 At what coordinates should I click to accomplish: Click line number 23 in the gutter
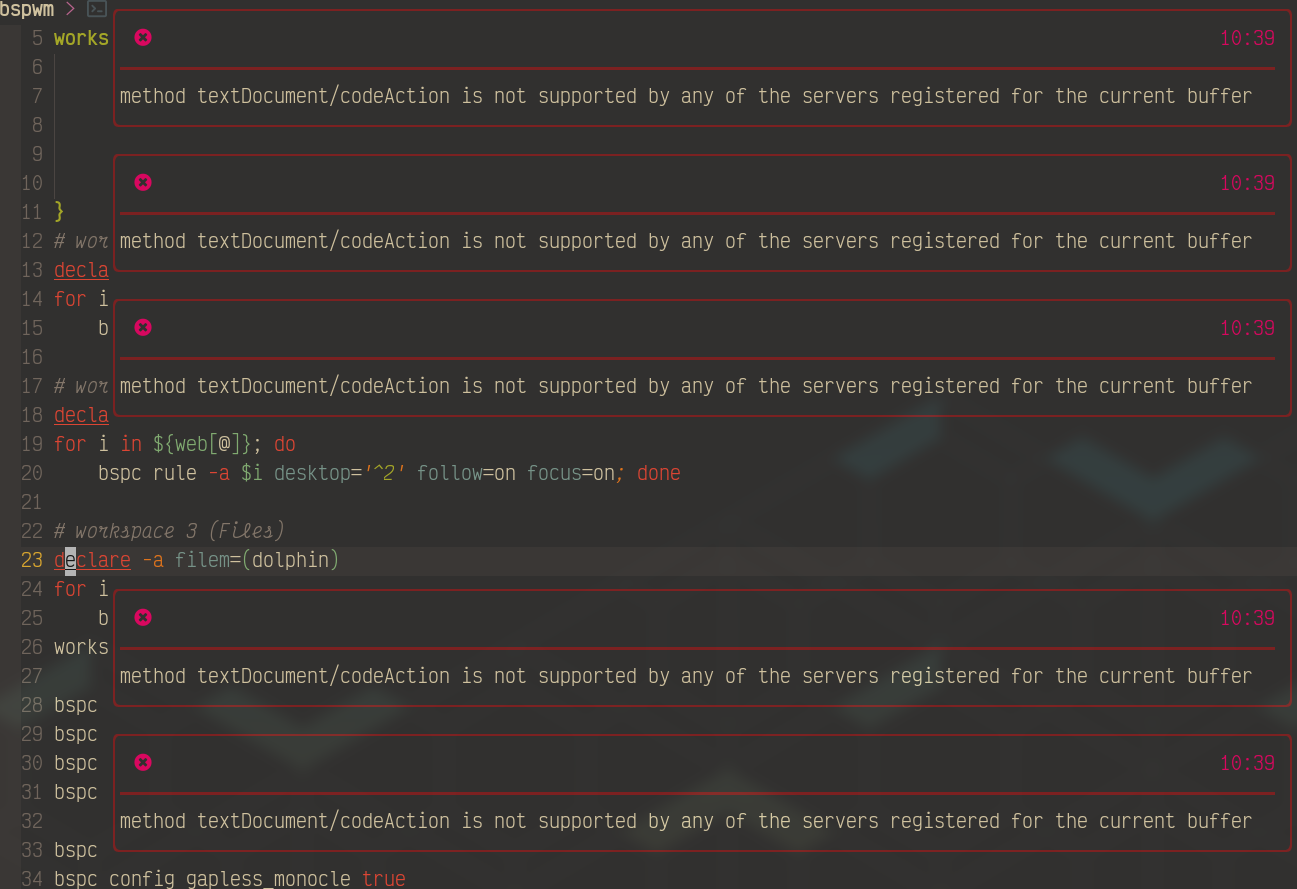31,560
